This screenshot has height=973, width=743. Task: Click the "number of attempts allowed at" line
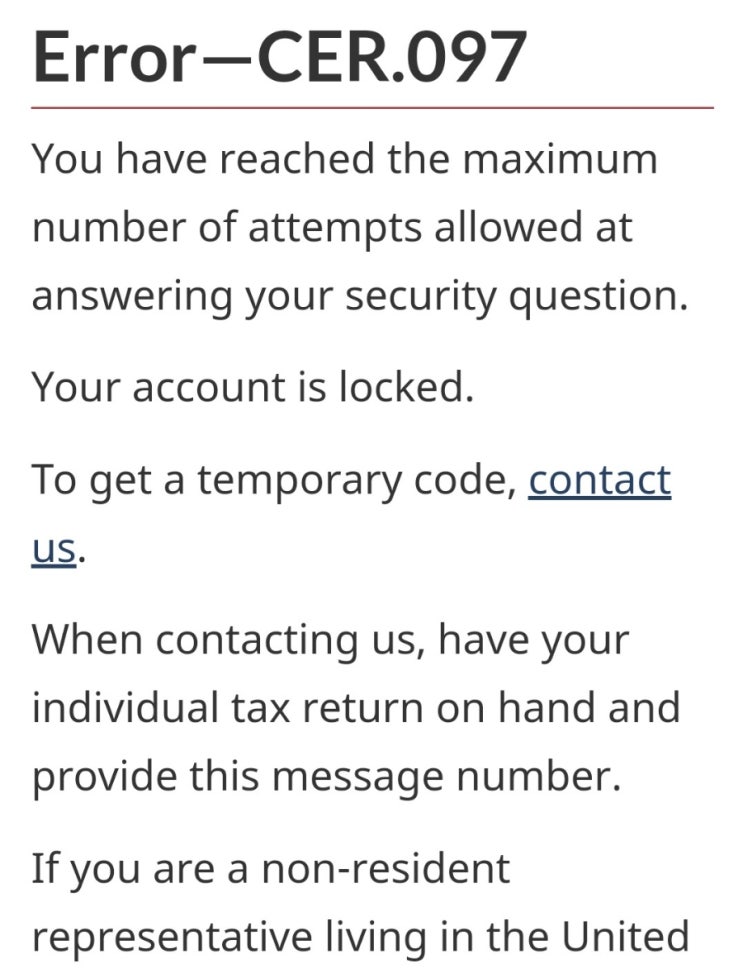tap(332, 227)
